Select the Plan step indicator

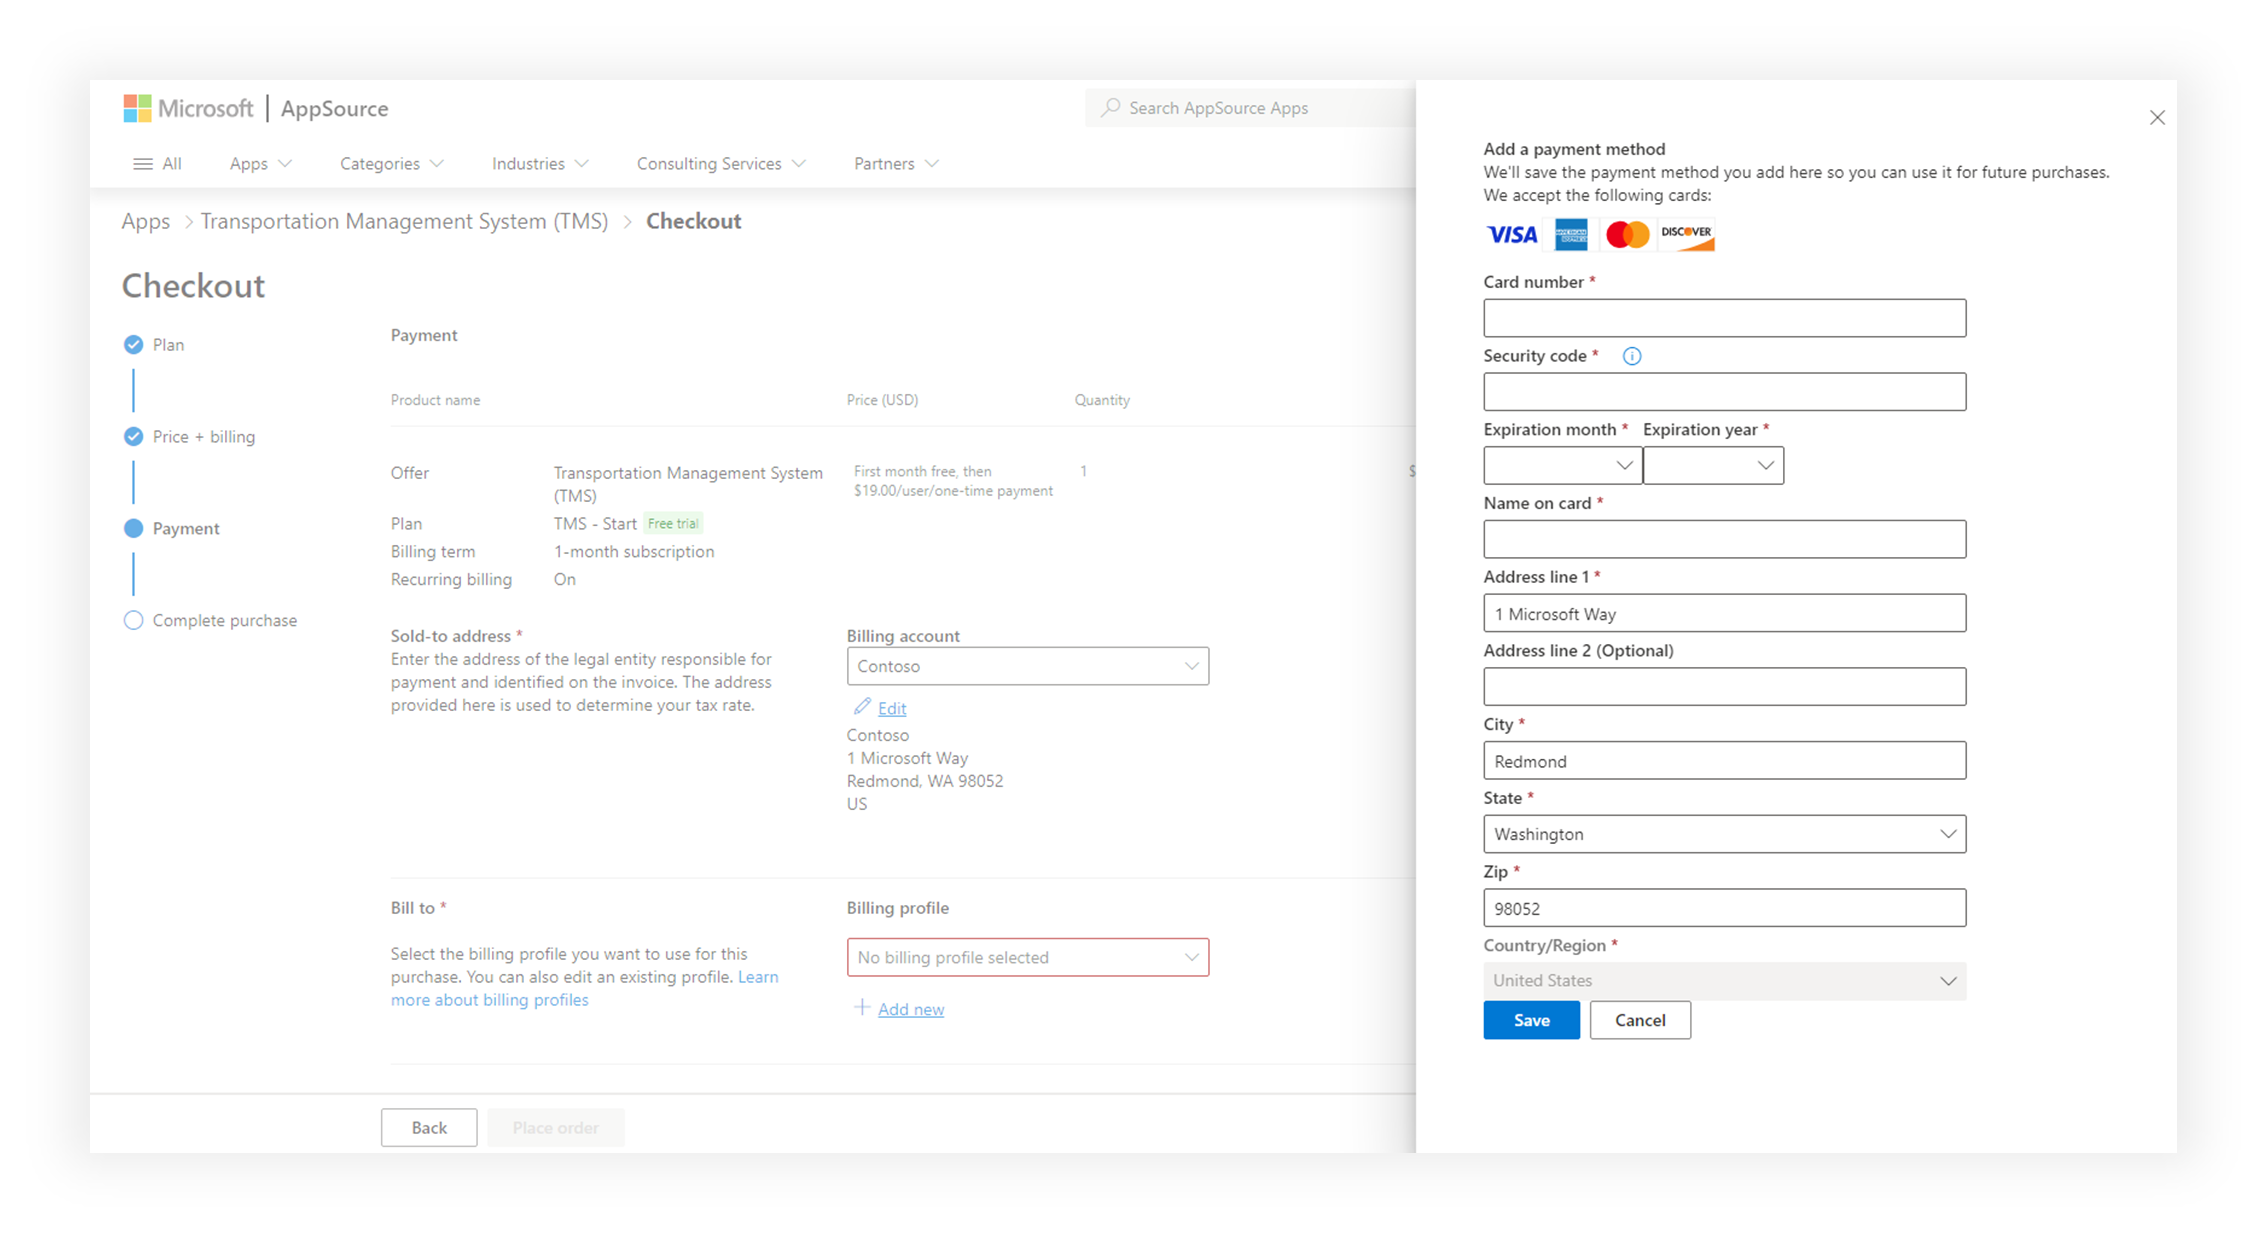click(x=133, y=344)
